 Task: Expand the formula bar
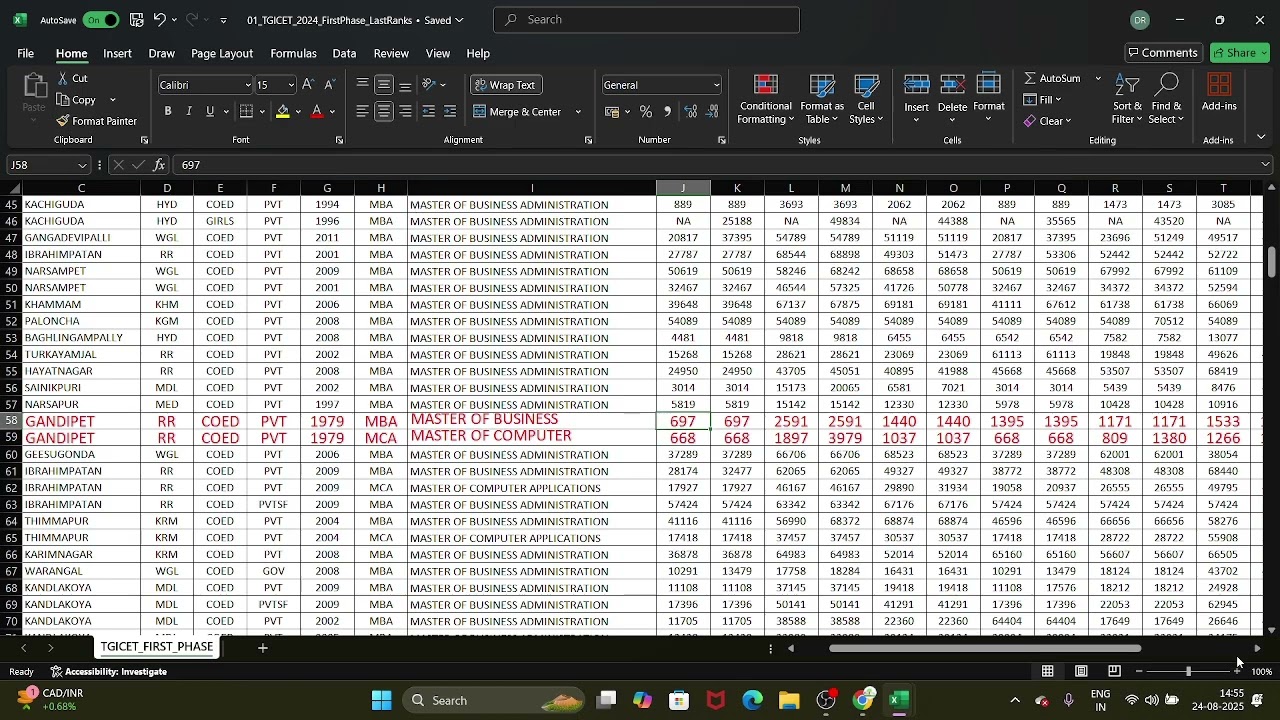pyautogui.click(x=1267, y=165)
